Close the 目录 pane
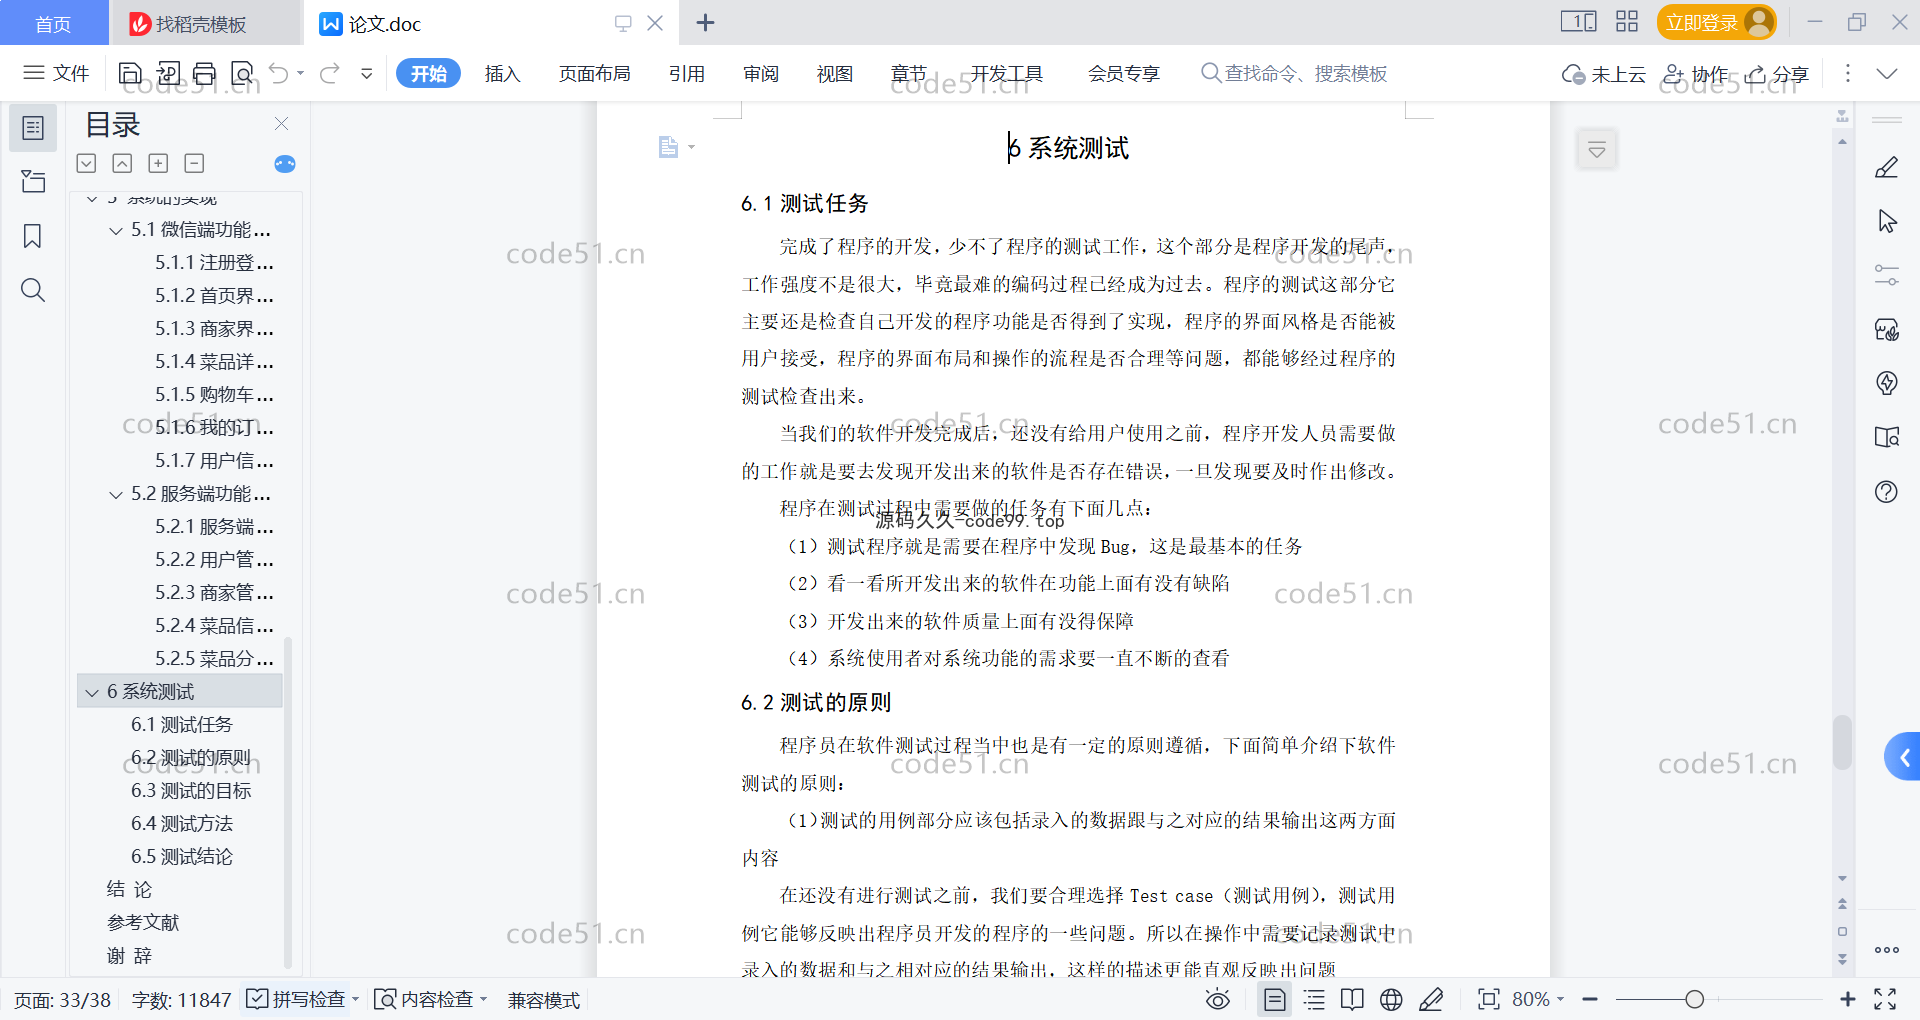The width and height of the screenshot is (1920, 1020). coord(281,124)
